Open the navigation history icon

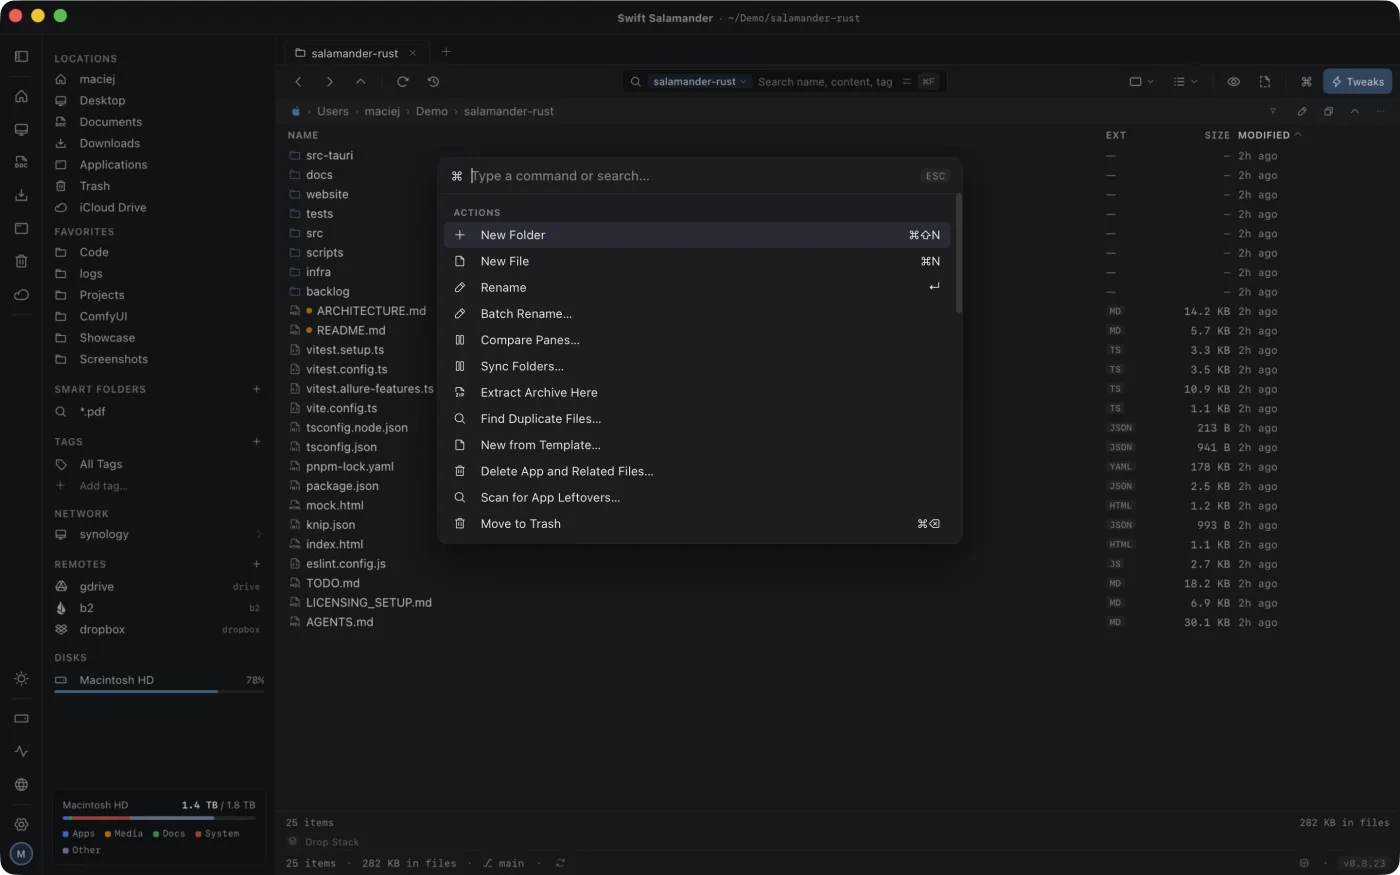pyautogui.click(x=433, y=82)
